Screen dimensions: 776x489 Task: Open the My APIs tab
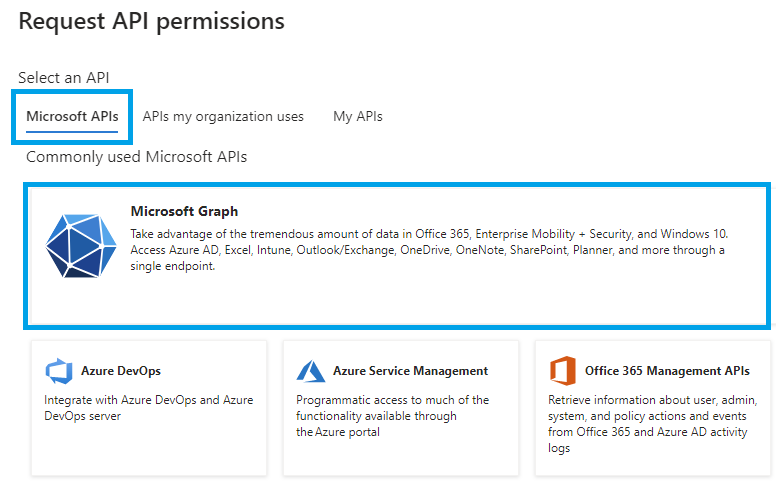(x=358, y=116)
